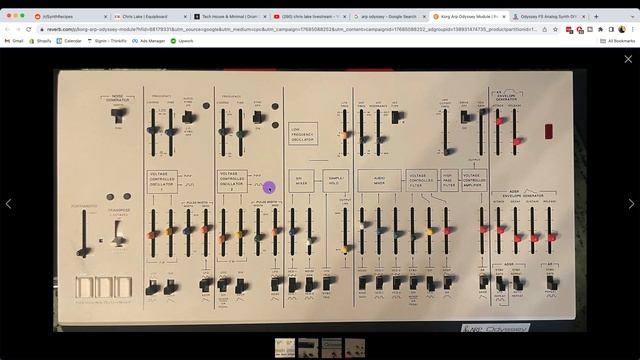Open the Shopify bookmark
Image resolution: width=640 pixels, height=360 pixels.
click(x=40, y=41)
